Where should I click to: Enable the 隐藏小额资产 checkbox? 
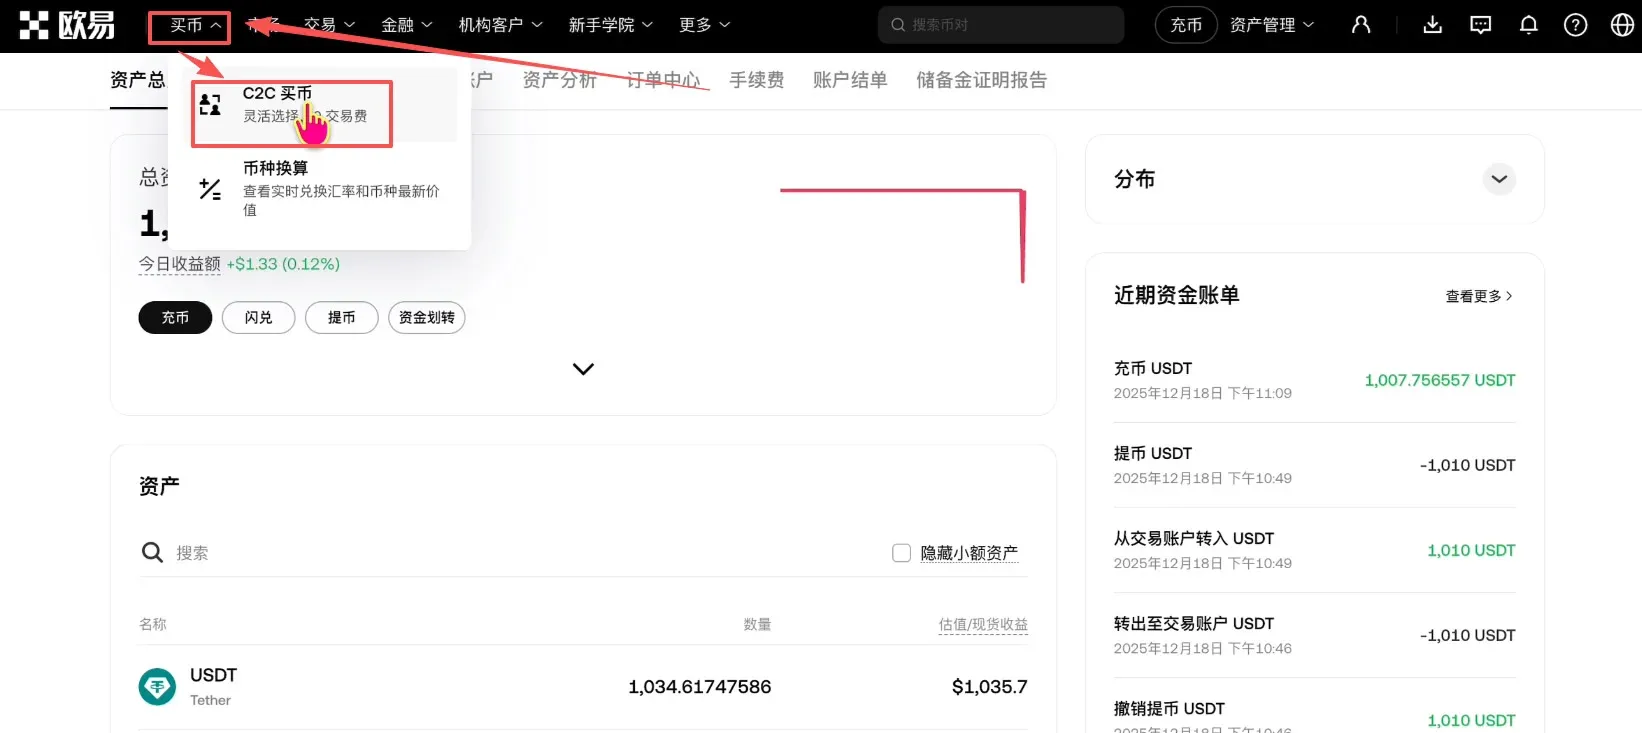click(x=901, y=553)
